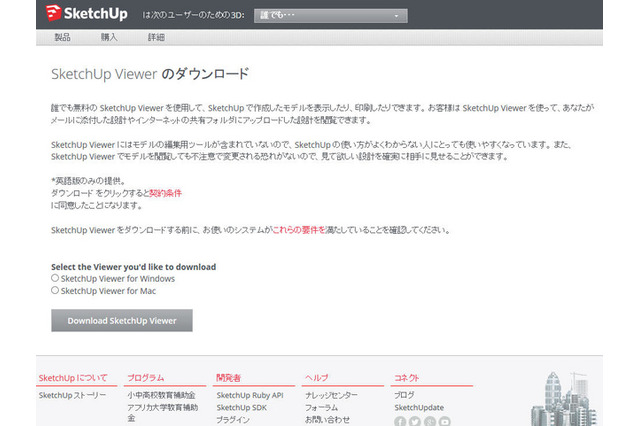Open the 契約条件 terms link
Image resolution: width=640 pixels, height=426 pixels.
pyautogui.click(x=165, y=191)
